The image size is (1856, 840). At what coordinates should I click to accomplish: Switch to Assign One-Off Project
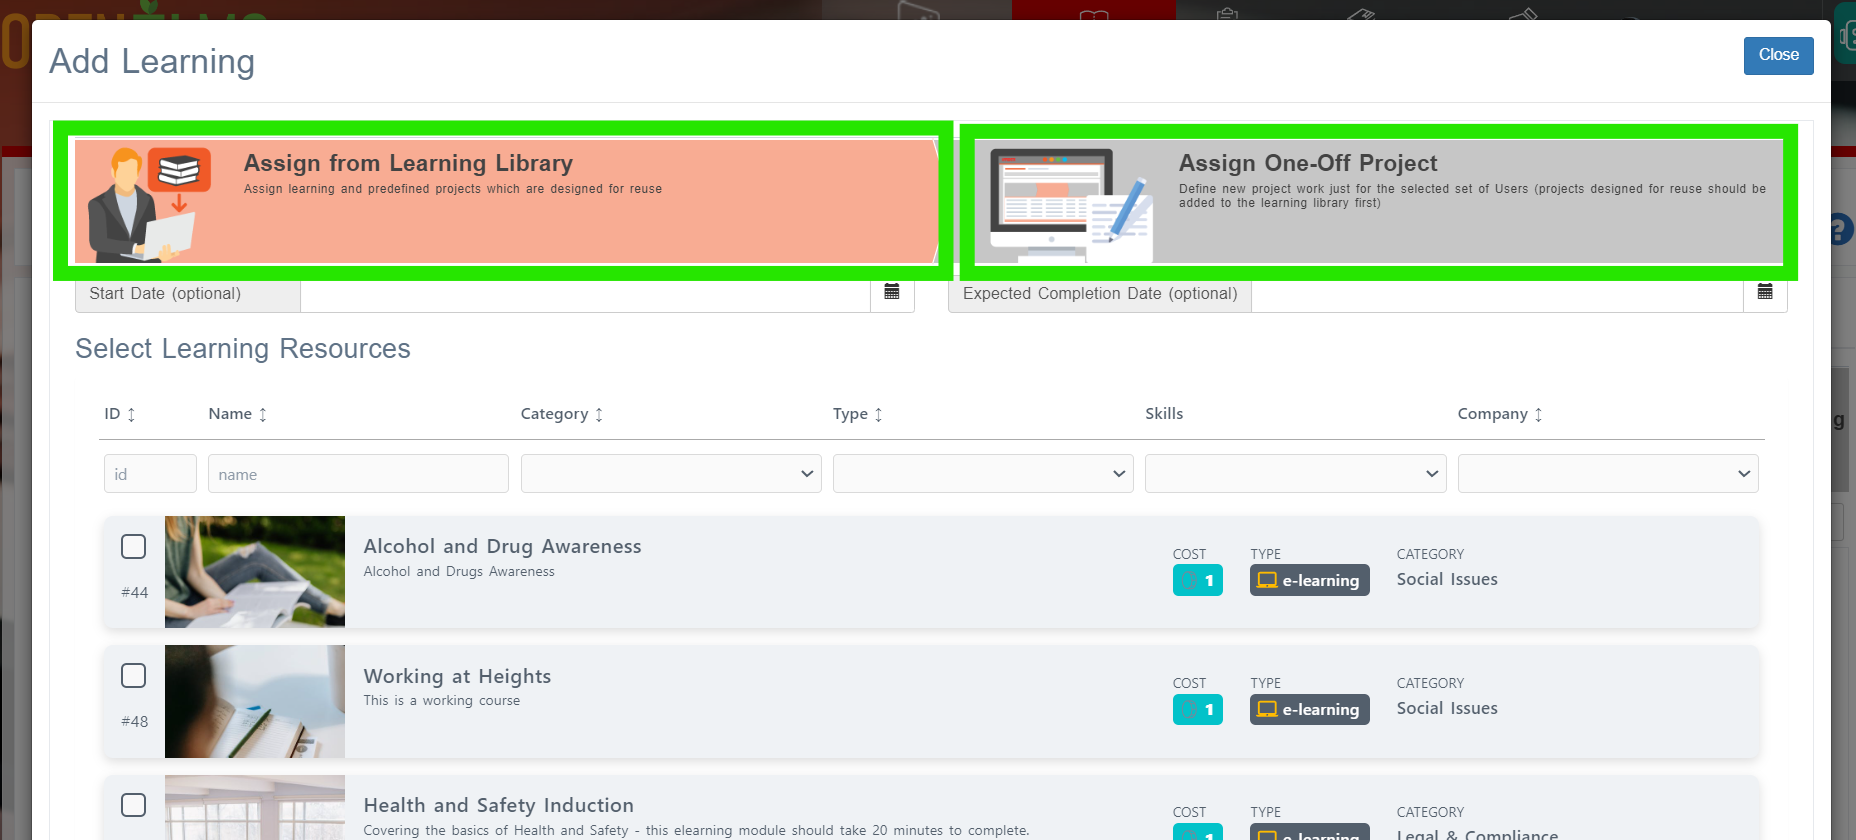1379,201
